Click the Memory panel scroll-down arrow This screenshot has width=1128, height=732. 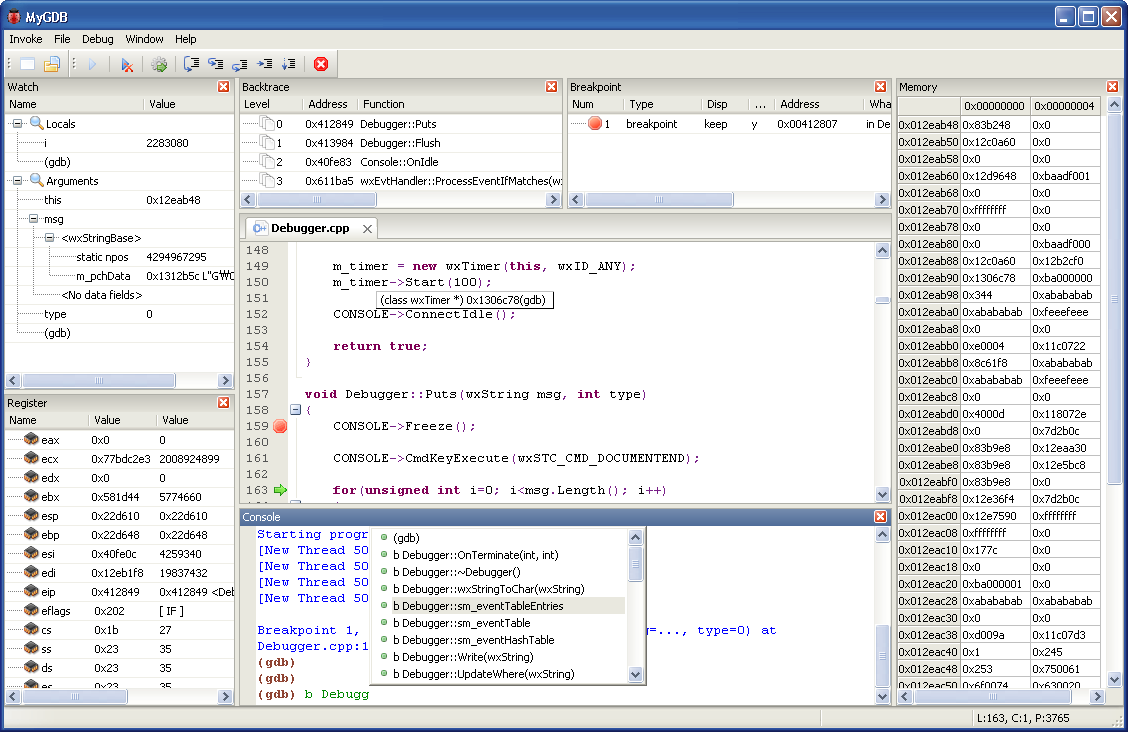[1114, 678]
